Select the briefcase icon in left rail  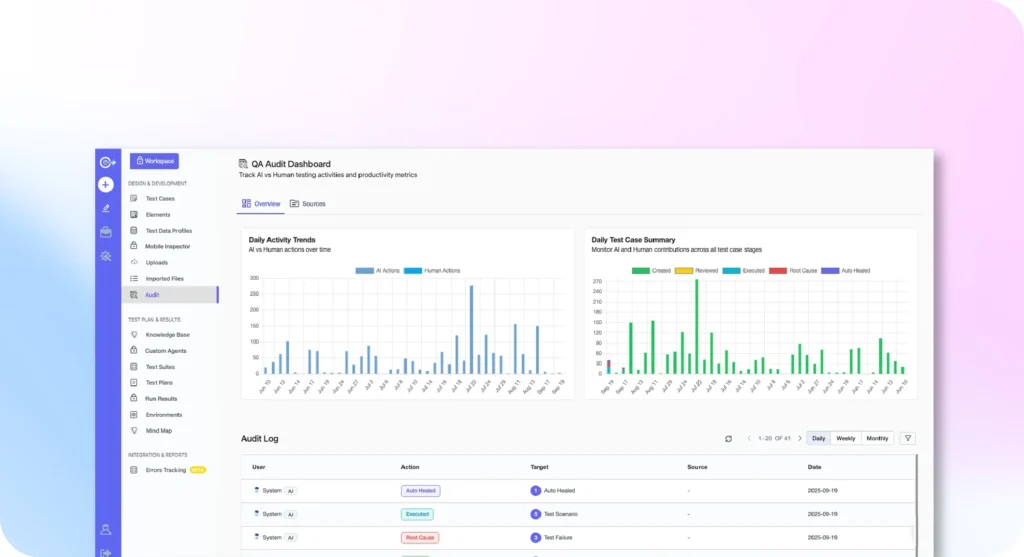tap(106, 232)
